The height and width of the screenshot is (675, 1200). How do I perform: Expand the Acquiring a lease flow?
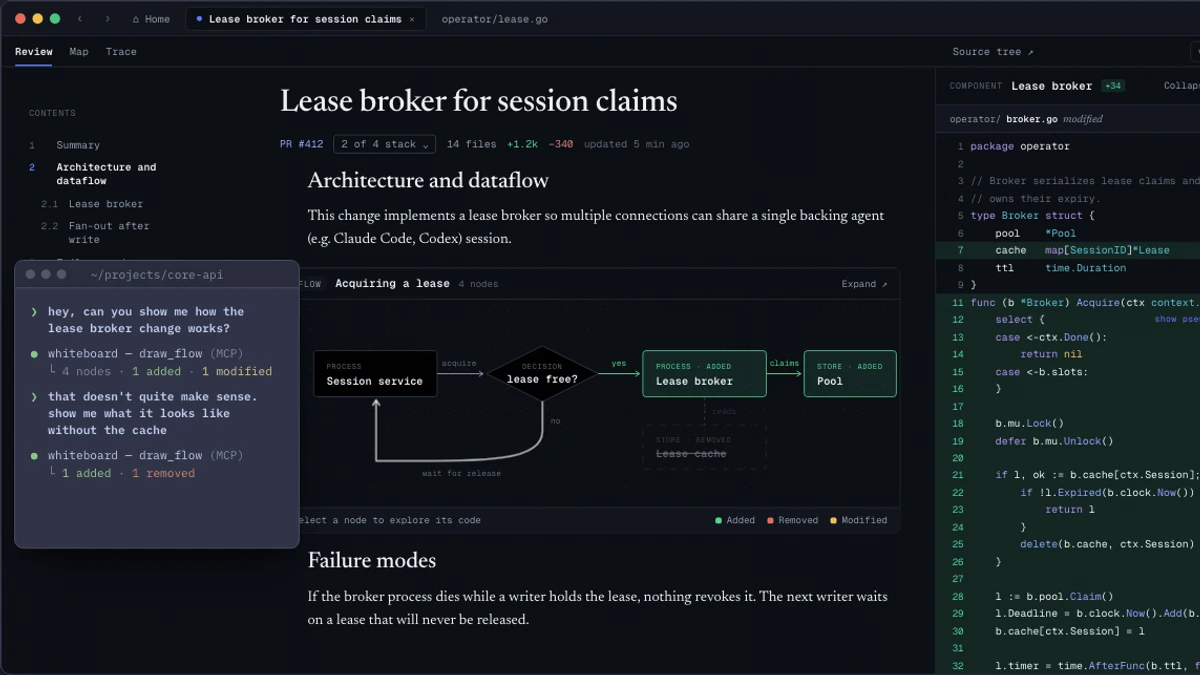[x=864, y=284]
